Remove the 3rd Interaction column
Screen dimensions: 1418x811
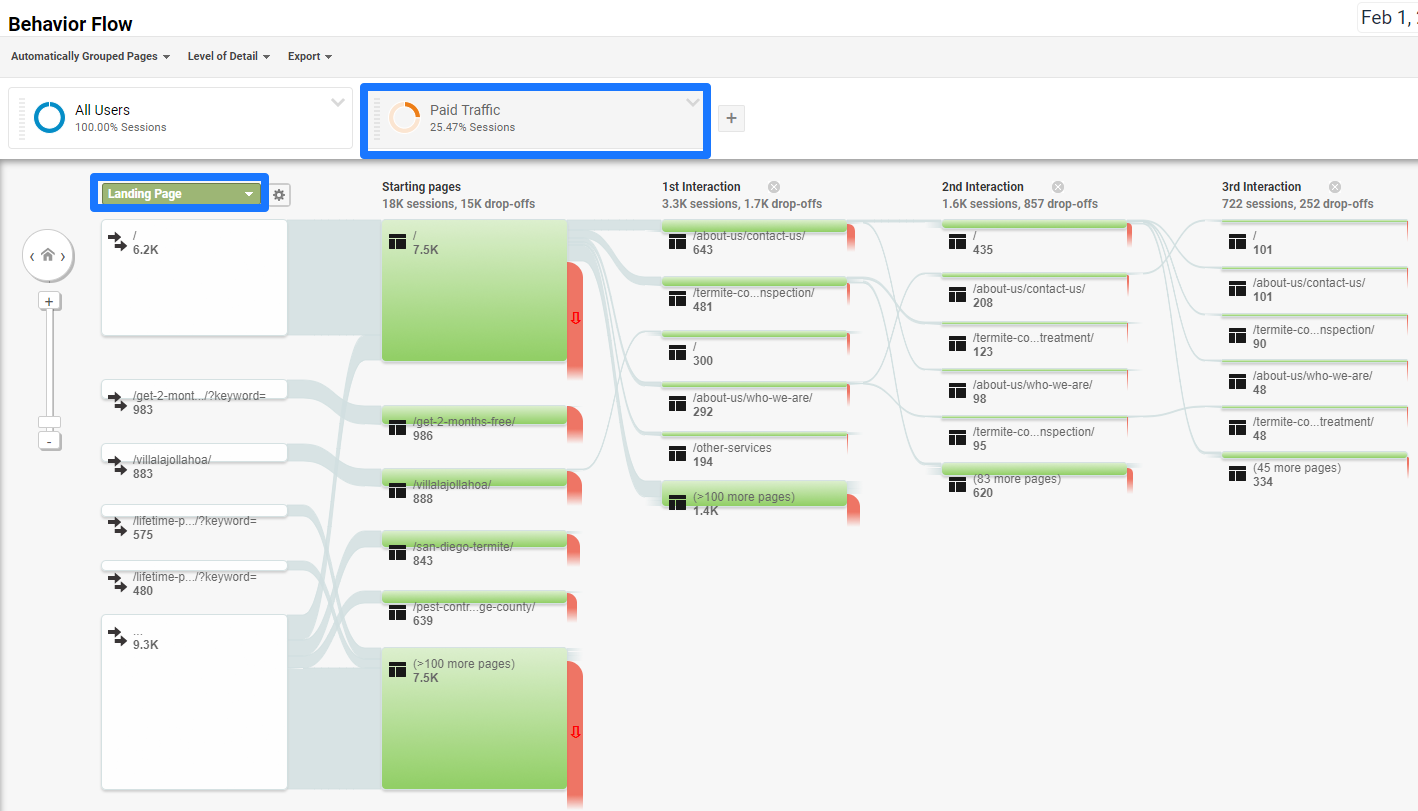click(x=1334, y=187)
